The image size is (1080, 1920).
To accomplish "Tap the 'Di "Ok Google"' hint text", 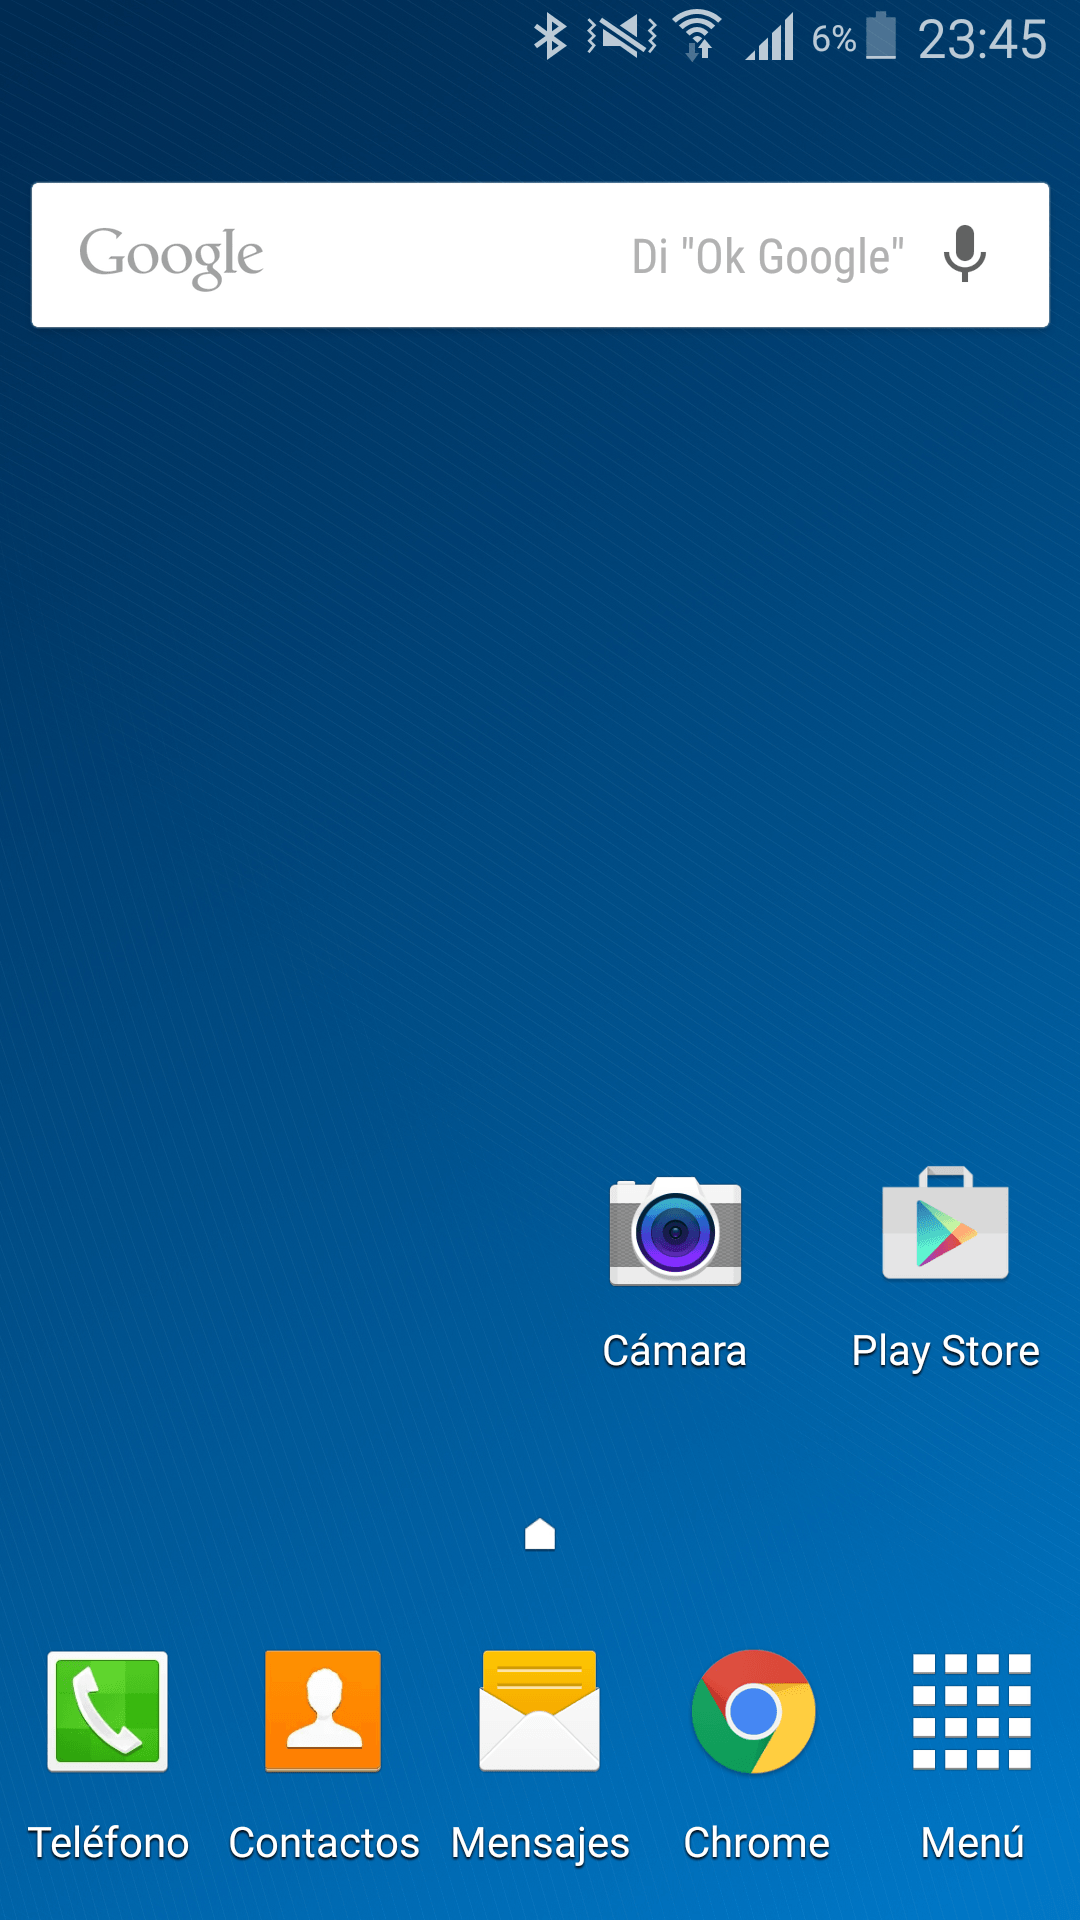I will [768, 257].
